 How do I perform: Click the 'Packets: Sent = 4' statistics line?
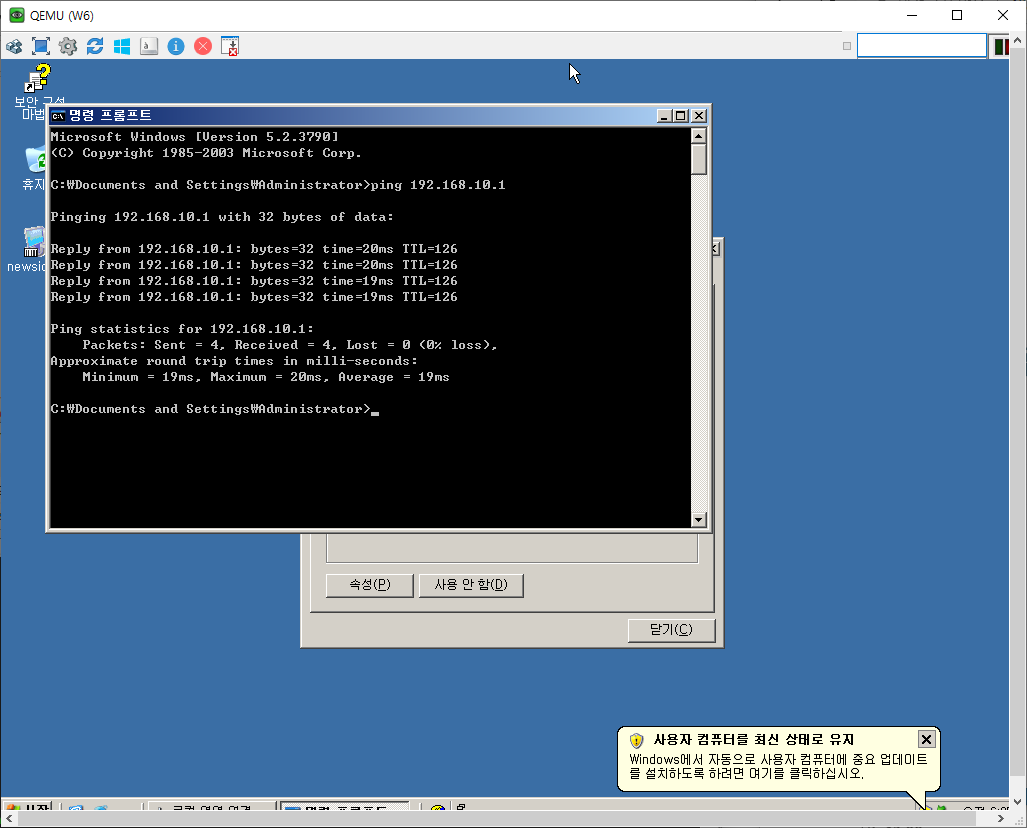289,345
